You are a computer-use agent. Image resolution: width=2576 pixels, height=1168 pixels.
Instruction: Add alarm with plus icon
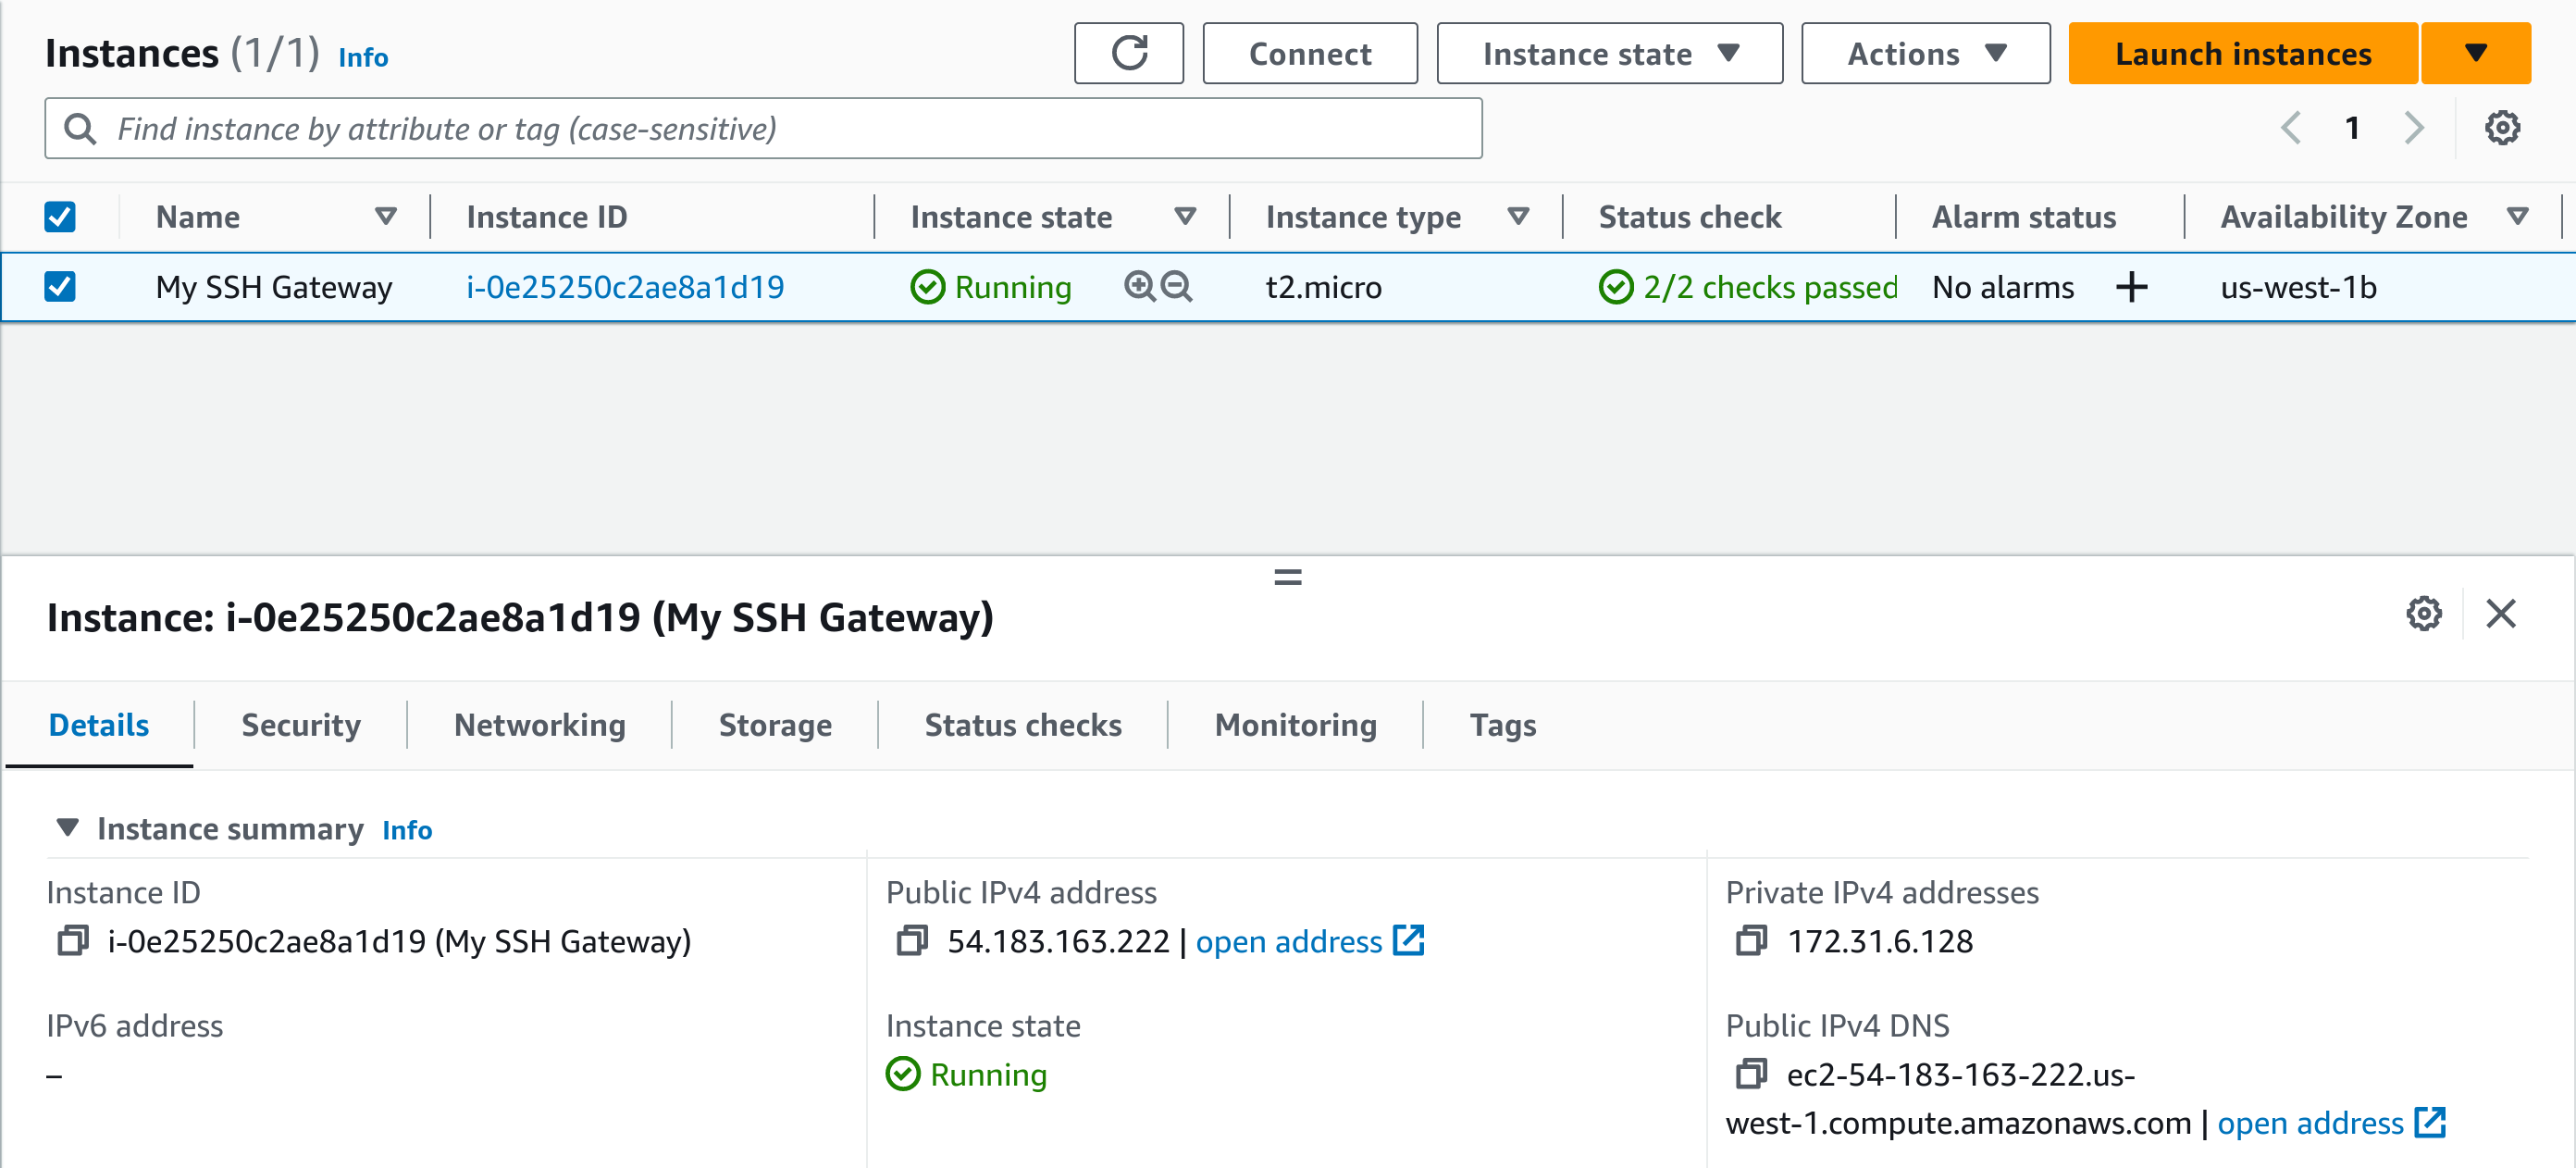(2131, 287)
